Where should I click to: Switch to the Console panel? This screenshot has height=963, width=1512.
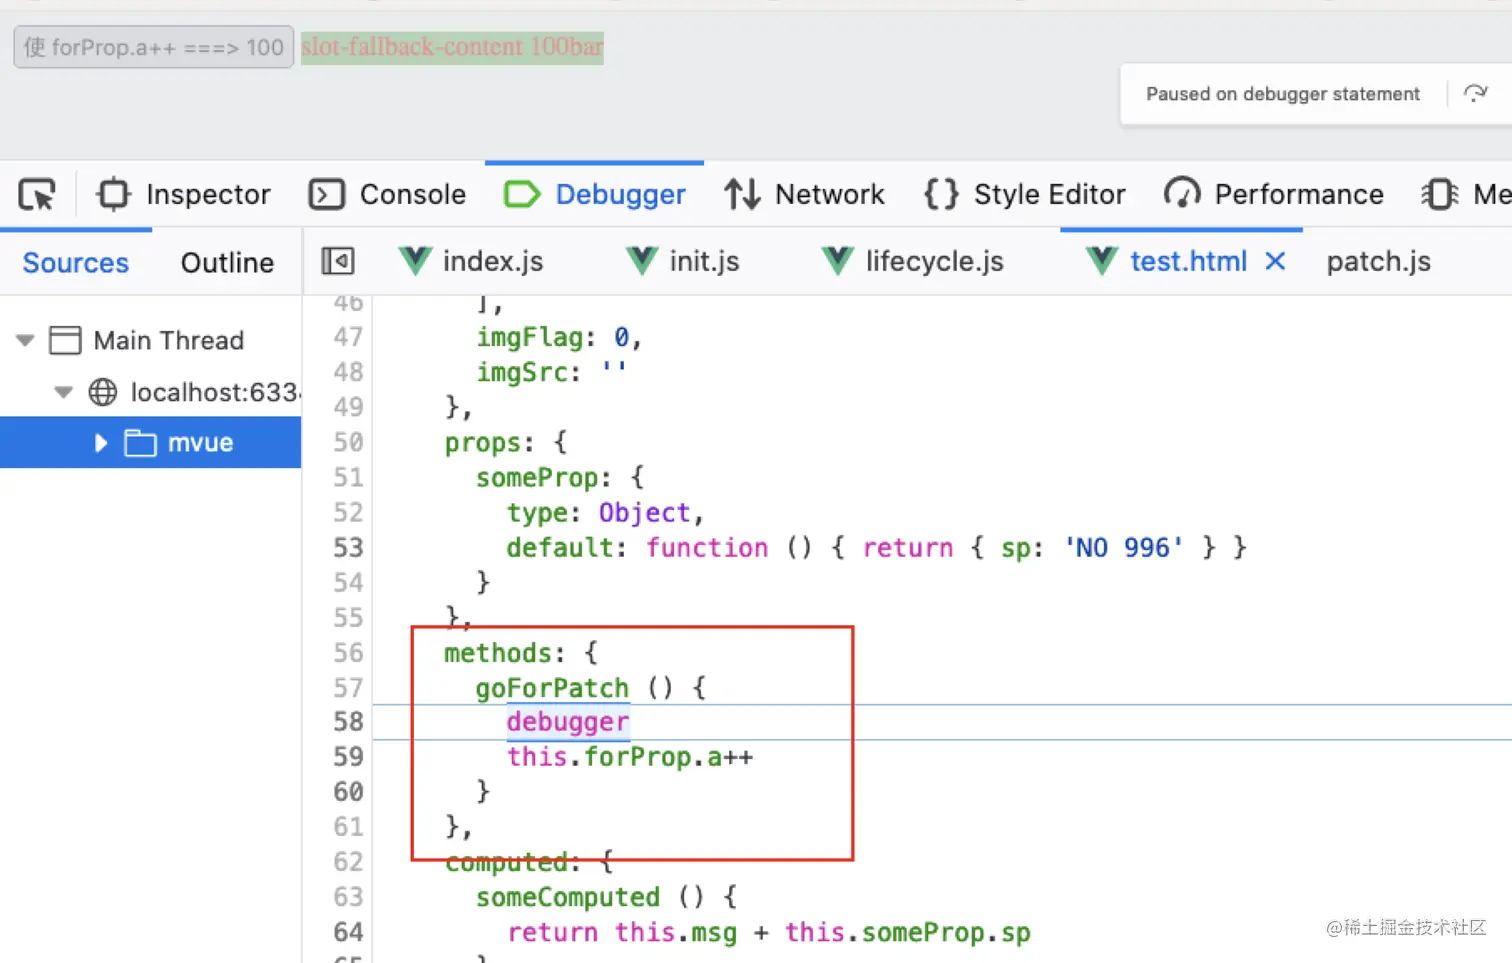387,194
